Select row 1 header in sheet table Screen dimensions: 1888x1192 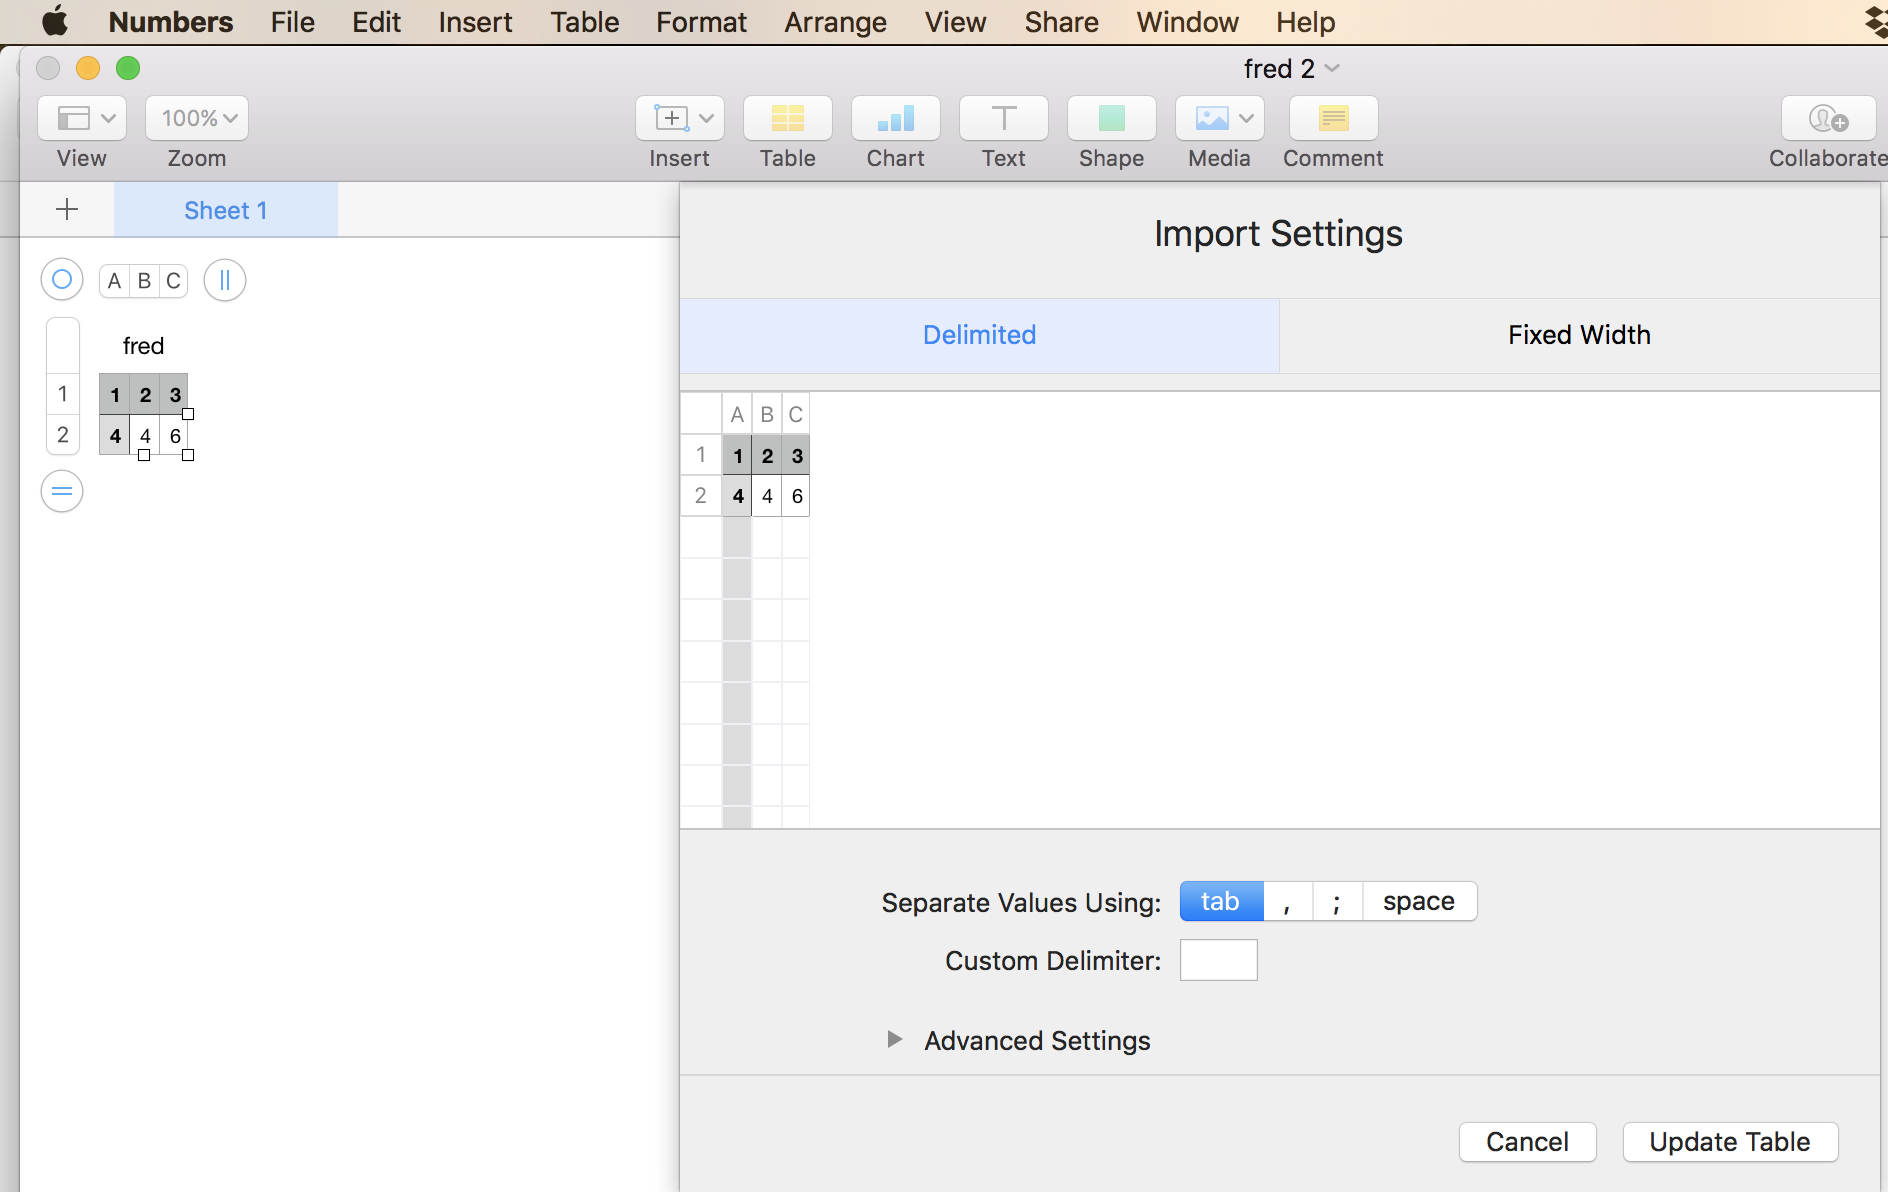click(x=63, y=394)
